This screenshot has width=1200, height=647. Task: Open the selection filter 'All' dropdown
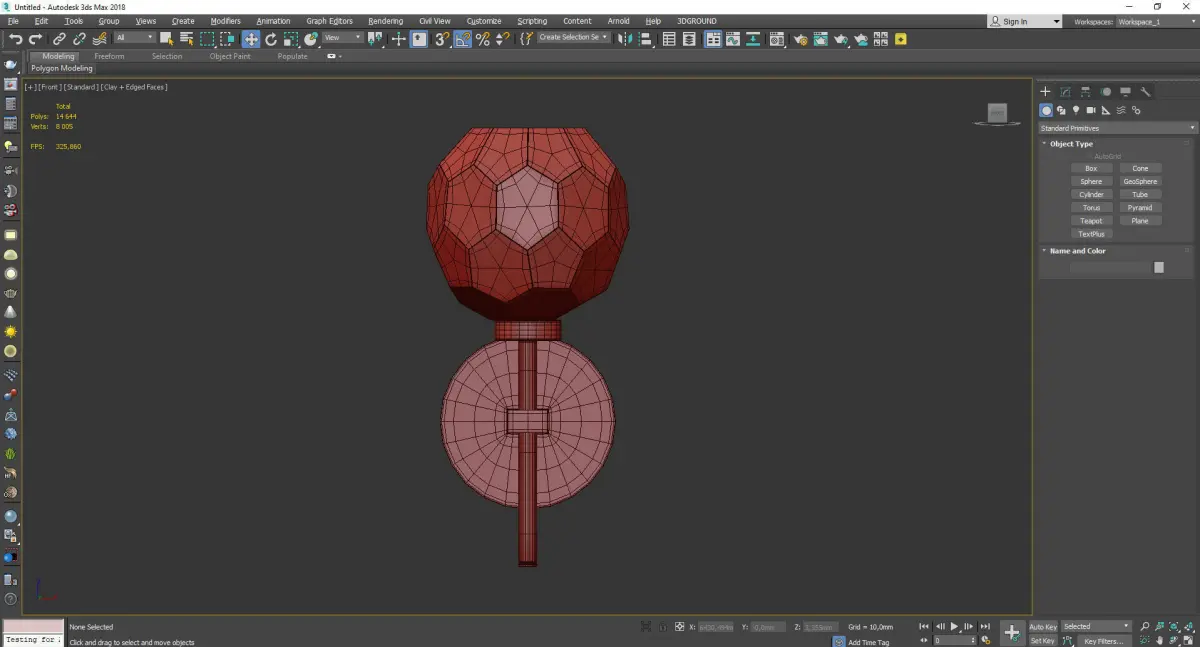point(134,38)
